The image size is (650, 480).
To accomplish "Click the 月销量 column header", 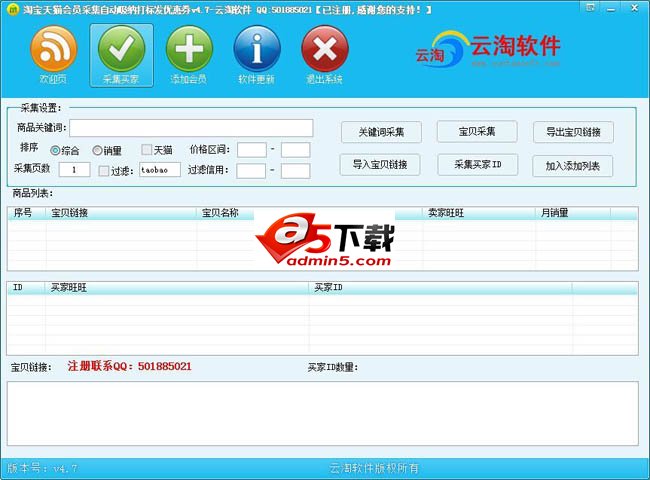I will (x=572, y=213).
